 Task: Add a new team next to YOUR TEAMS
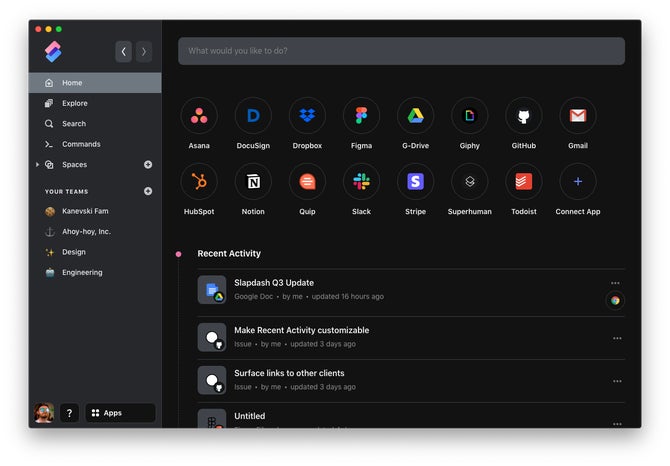(148, 191)
